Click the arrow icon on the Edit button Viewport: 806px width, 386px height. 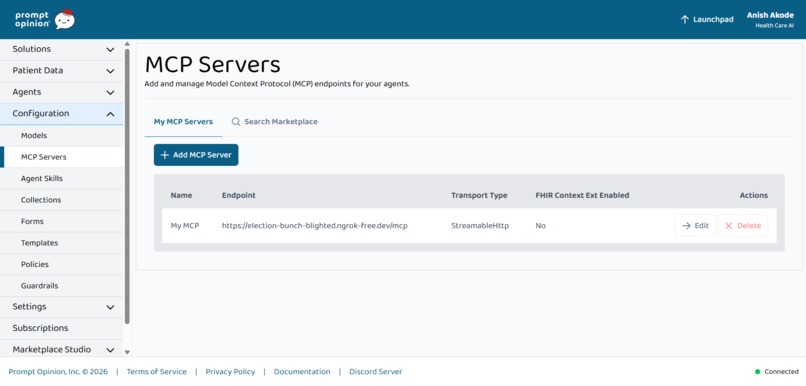click(686, 226)
